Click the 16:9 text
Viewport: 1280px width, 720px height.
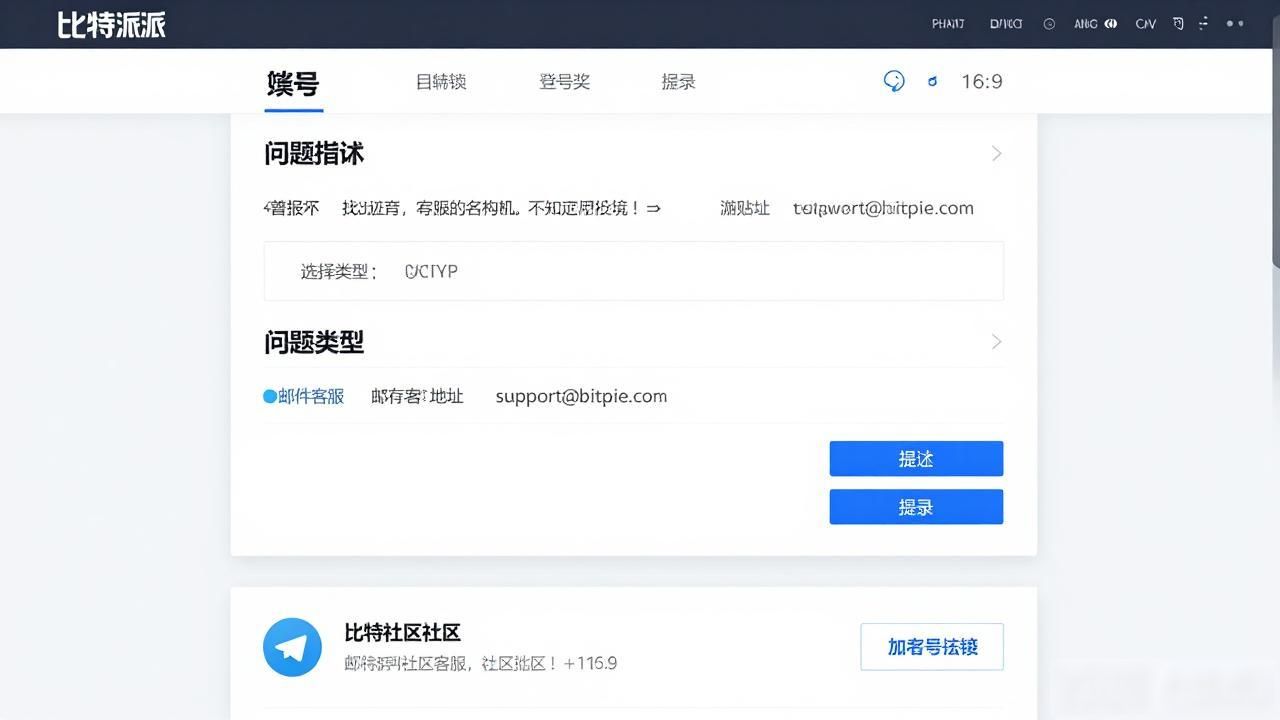pos(982,82)
